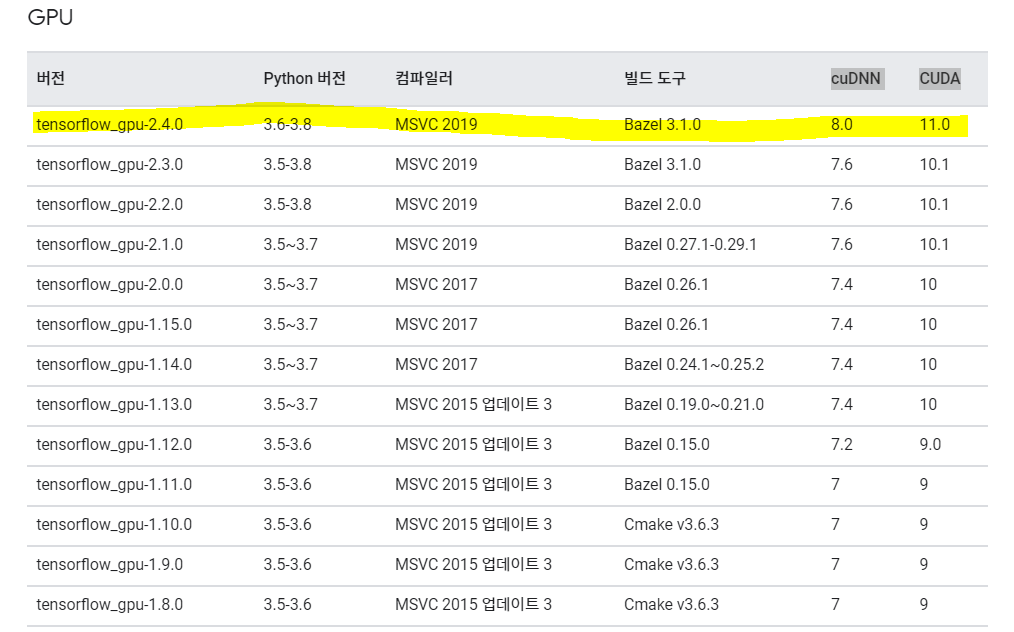Click Python 3.5-3.8 in the 2.3.0 row
The width and height of the screenshot is (1014, 632).
click(x=287, y=164)
